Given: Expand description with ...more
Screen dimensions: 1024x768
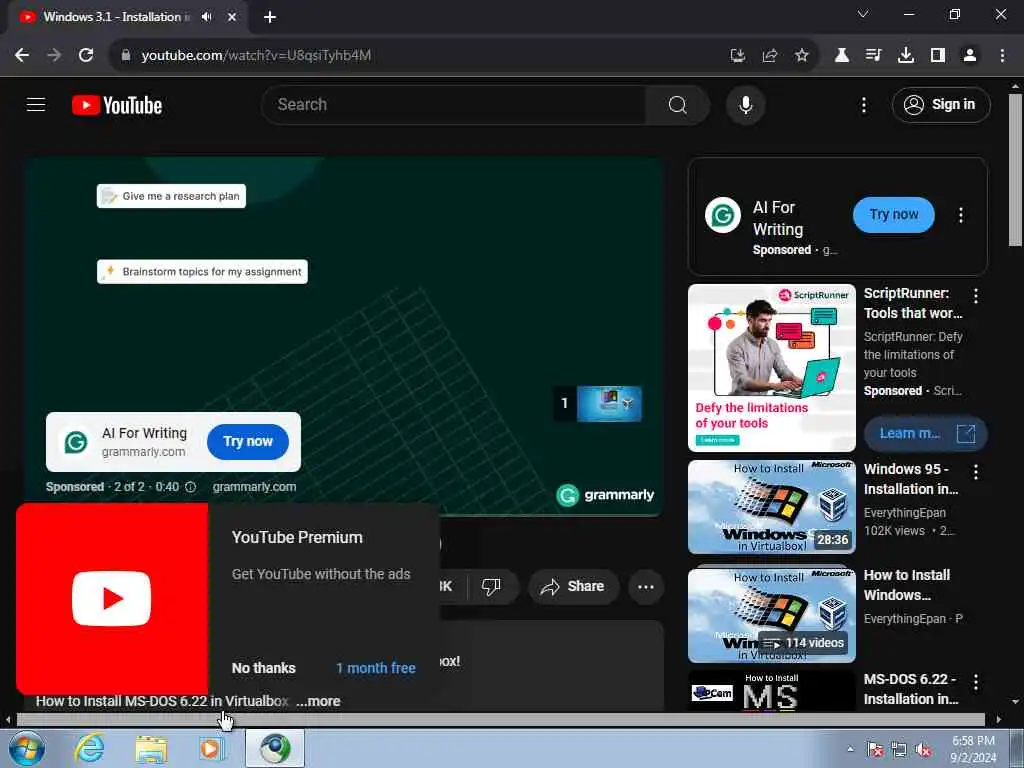Looking at the screenshot, I should (x=318, y=701).
